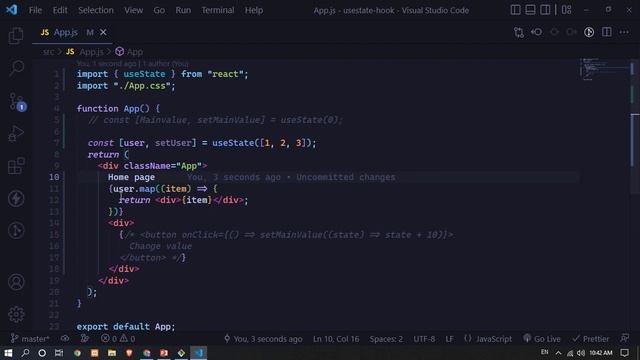Open the Windows notification center
This screenshot has height=360, width=640.
(624, 353)
